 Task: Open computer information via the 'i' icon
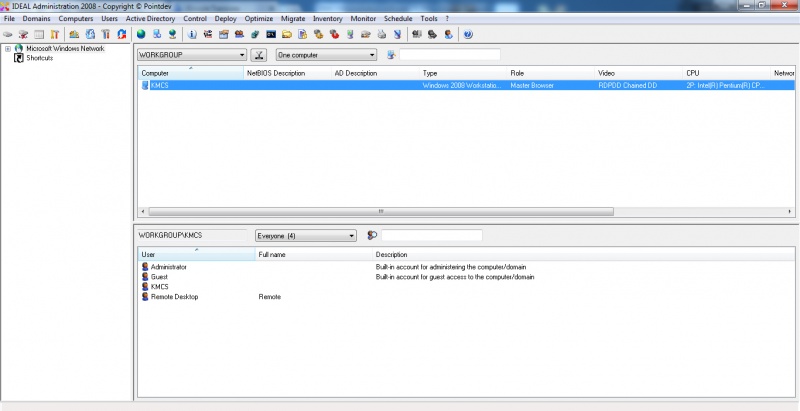pyautogui.click(x=192, y=35)
